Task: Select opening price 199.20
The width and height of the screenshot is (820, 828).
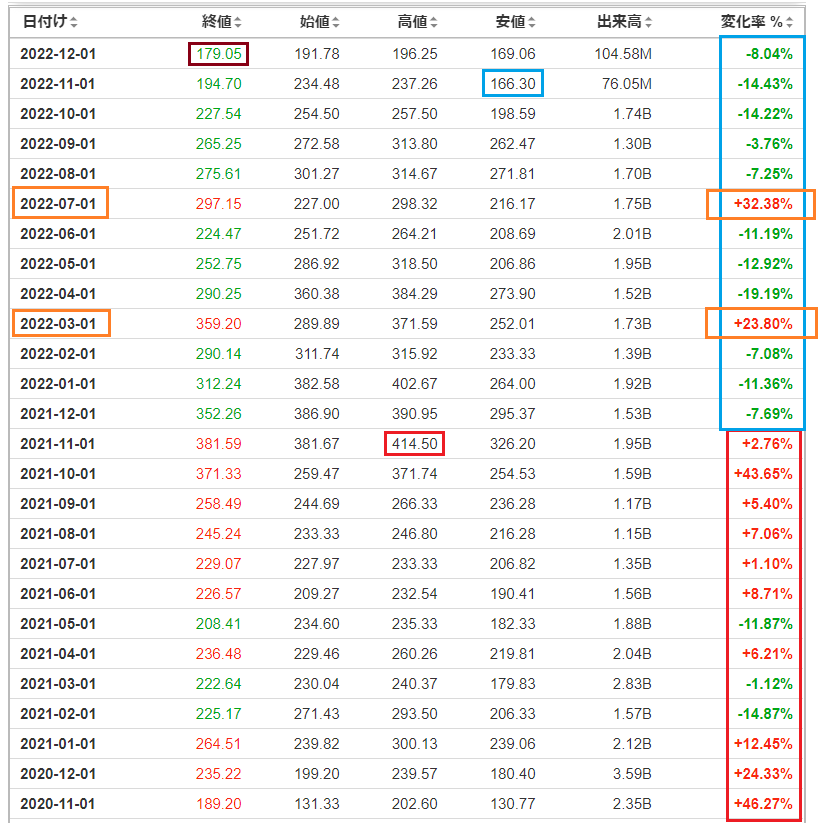Action: tap(317, 774)
